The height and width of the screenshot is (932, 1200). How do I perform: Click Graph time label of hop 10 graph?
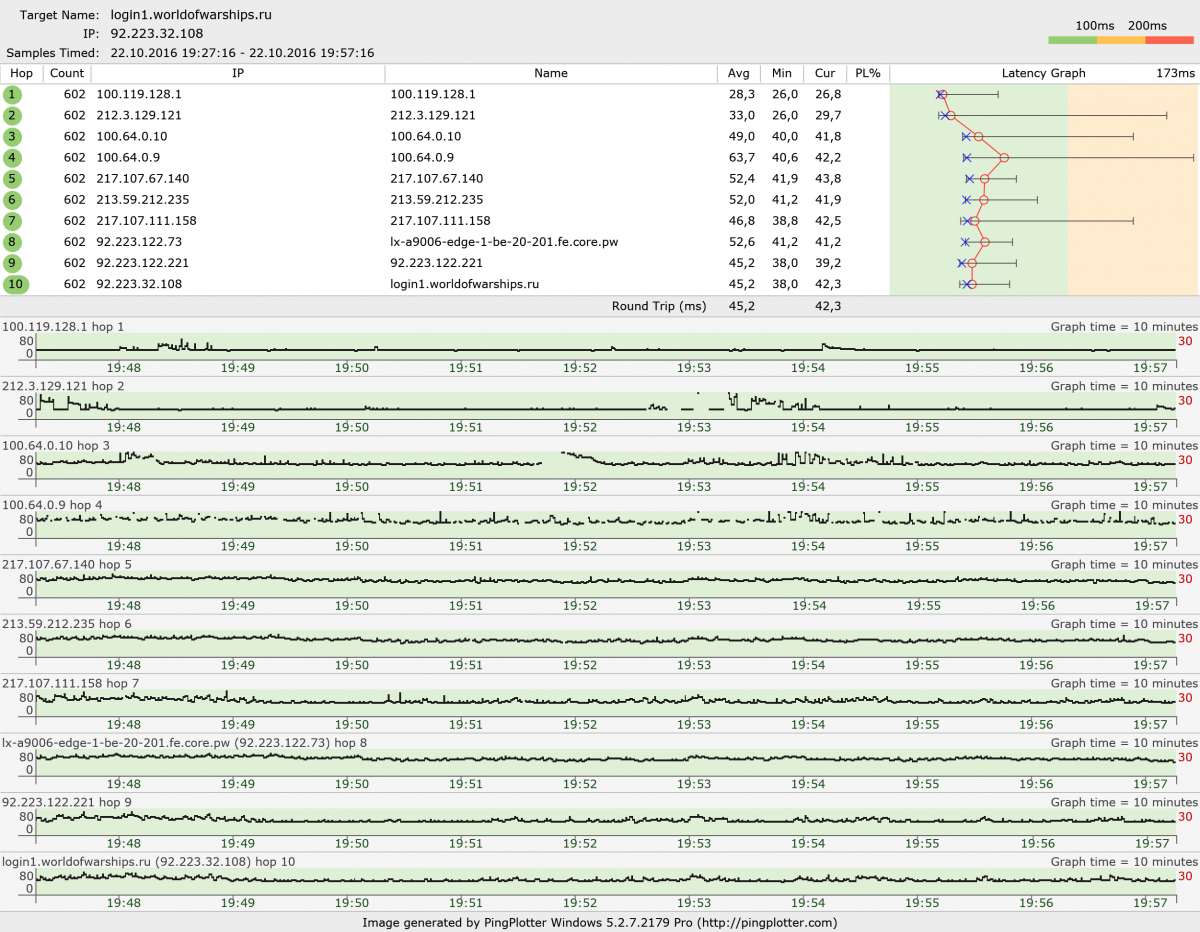coord(1124,862)
